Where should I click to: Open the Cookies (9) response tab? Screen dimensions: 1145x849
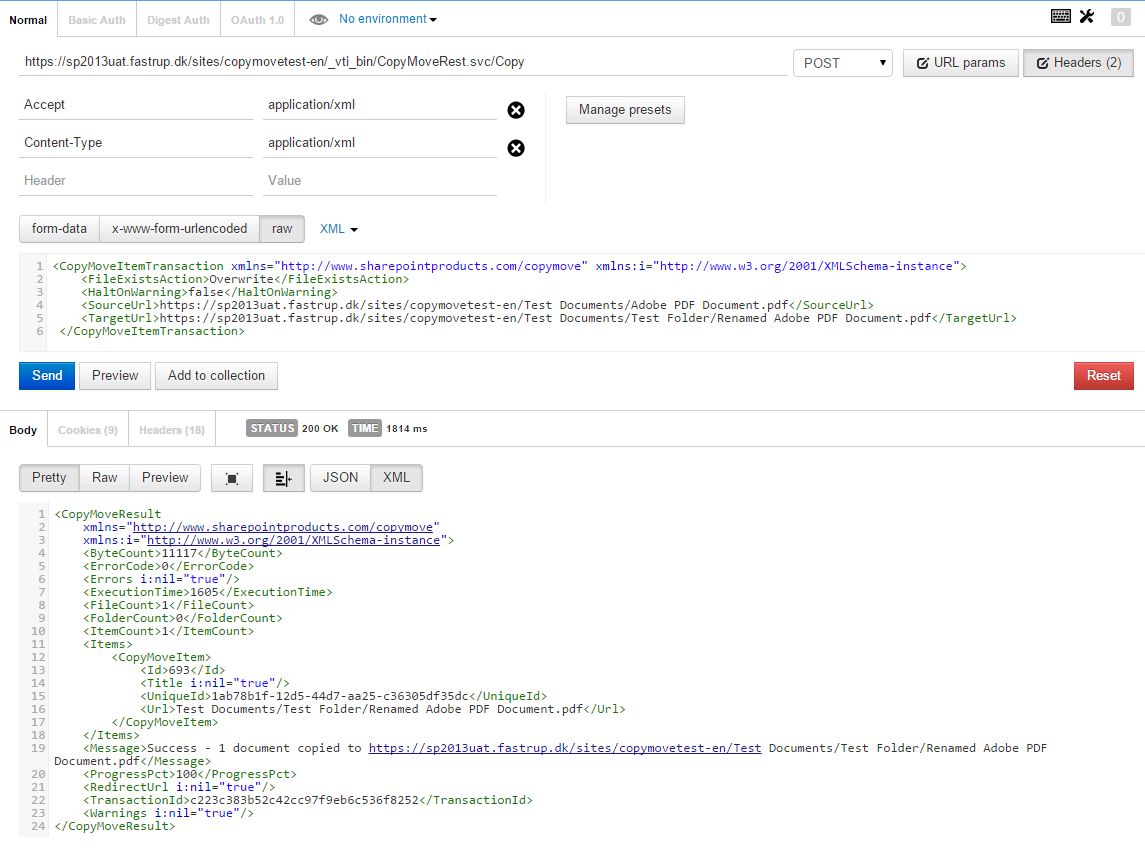tap(87, 429)
